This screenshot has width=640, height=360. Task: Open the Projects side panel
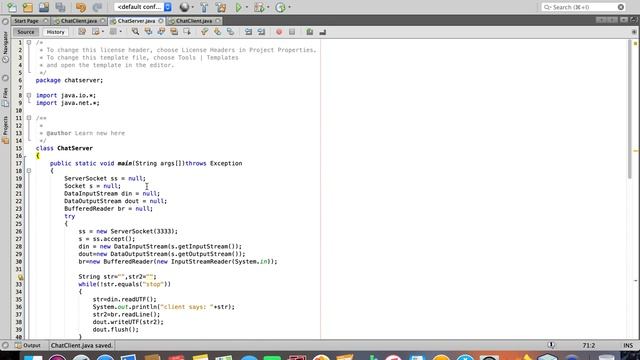pos(5,130)
